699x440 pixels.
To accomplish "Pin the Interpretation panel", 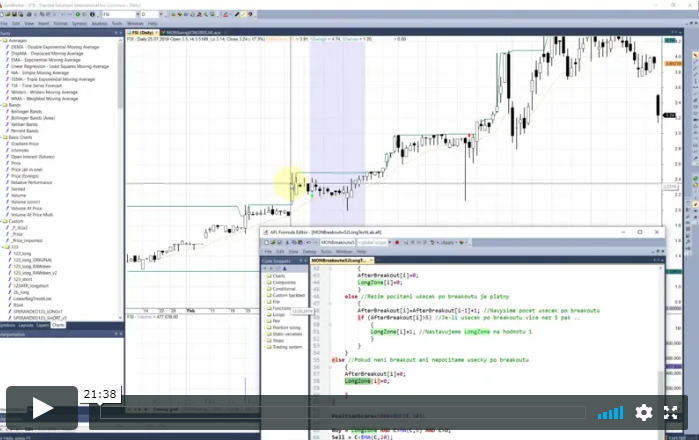I will click(116, 334).
